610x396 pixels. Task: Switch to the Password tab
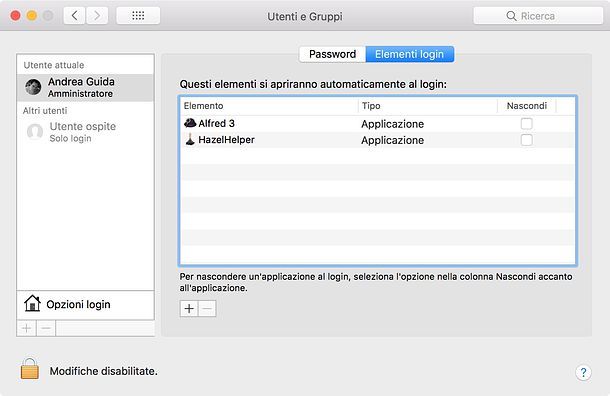click(x=333, y=54)
